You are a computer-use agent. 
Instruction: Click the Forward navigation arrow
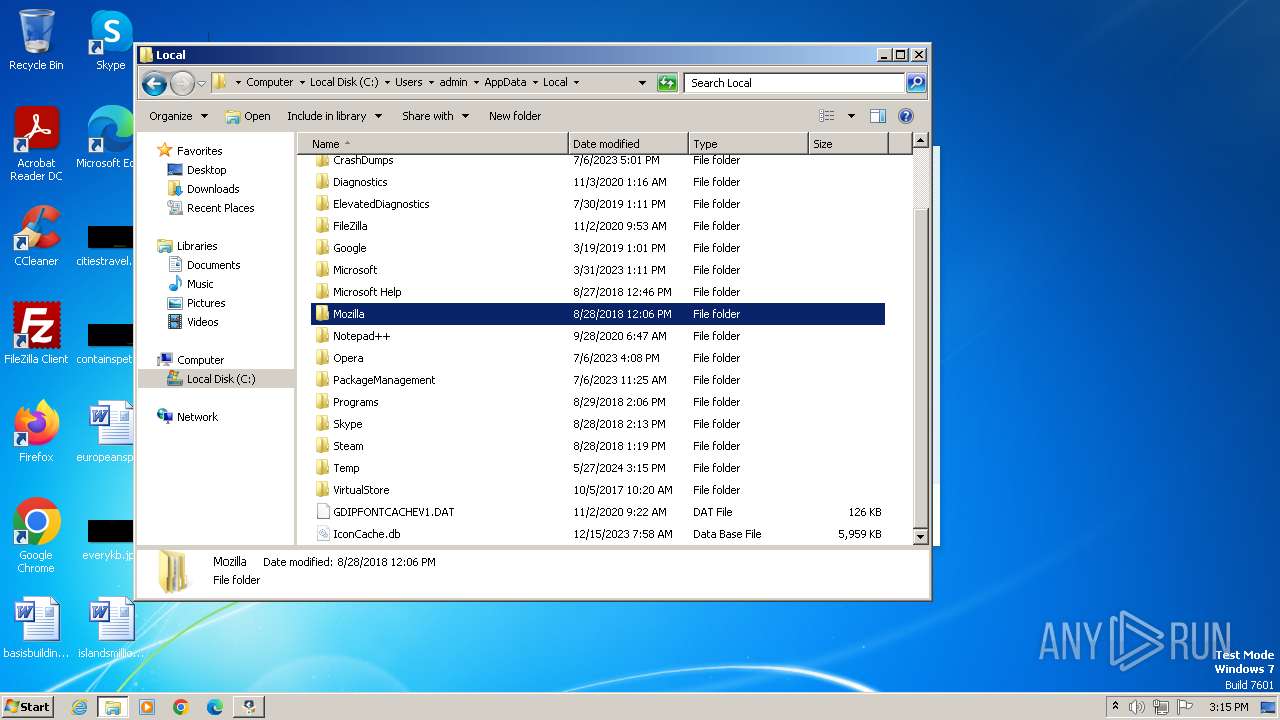pos(182,83)
